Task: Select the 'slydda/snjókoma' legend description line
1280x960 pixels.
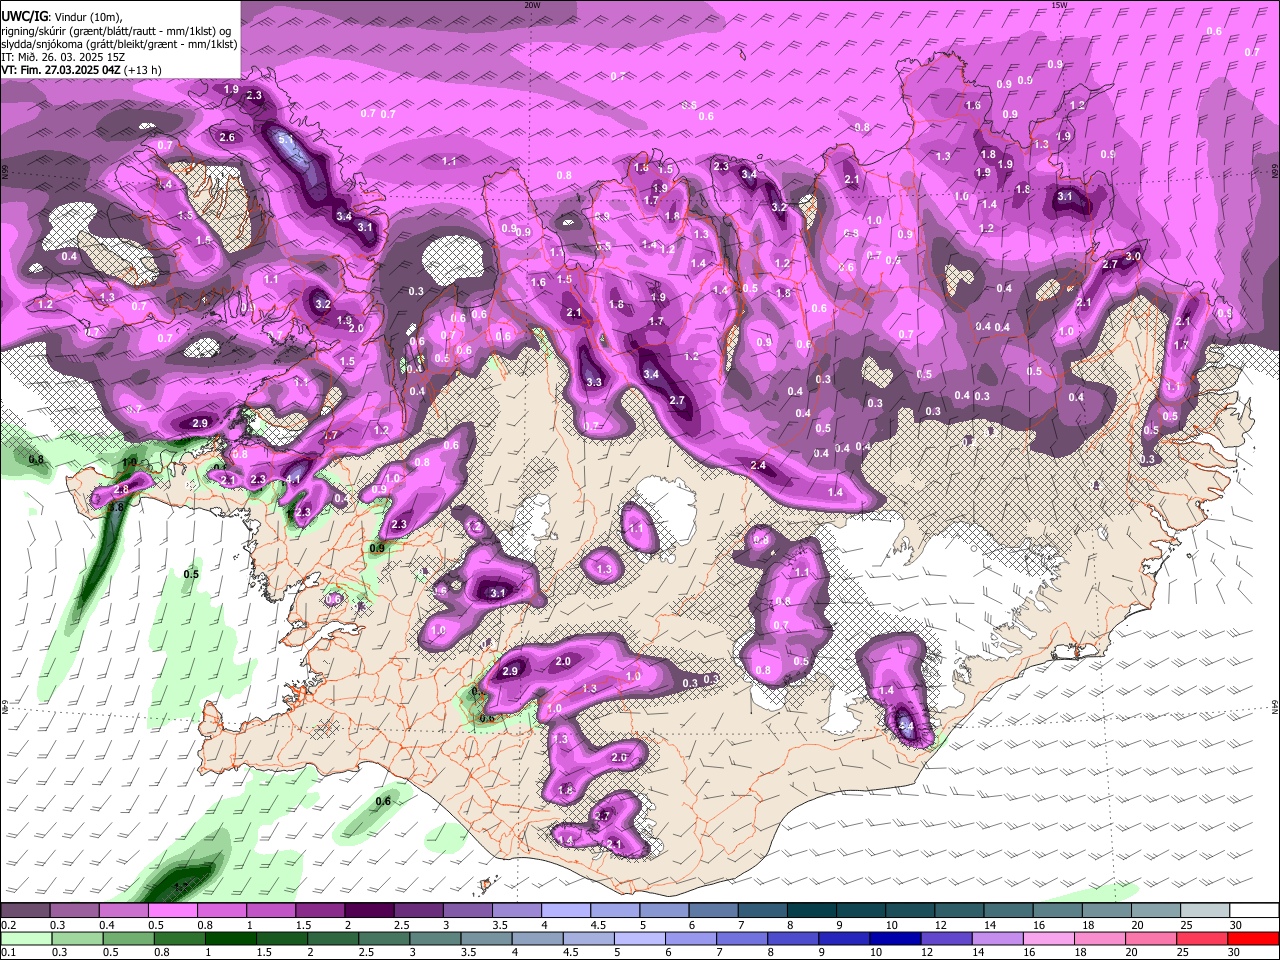Action: click(119, 44)
